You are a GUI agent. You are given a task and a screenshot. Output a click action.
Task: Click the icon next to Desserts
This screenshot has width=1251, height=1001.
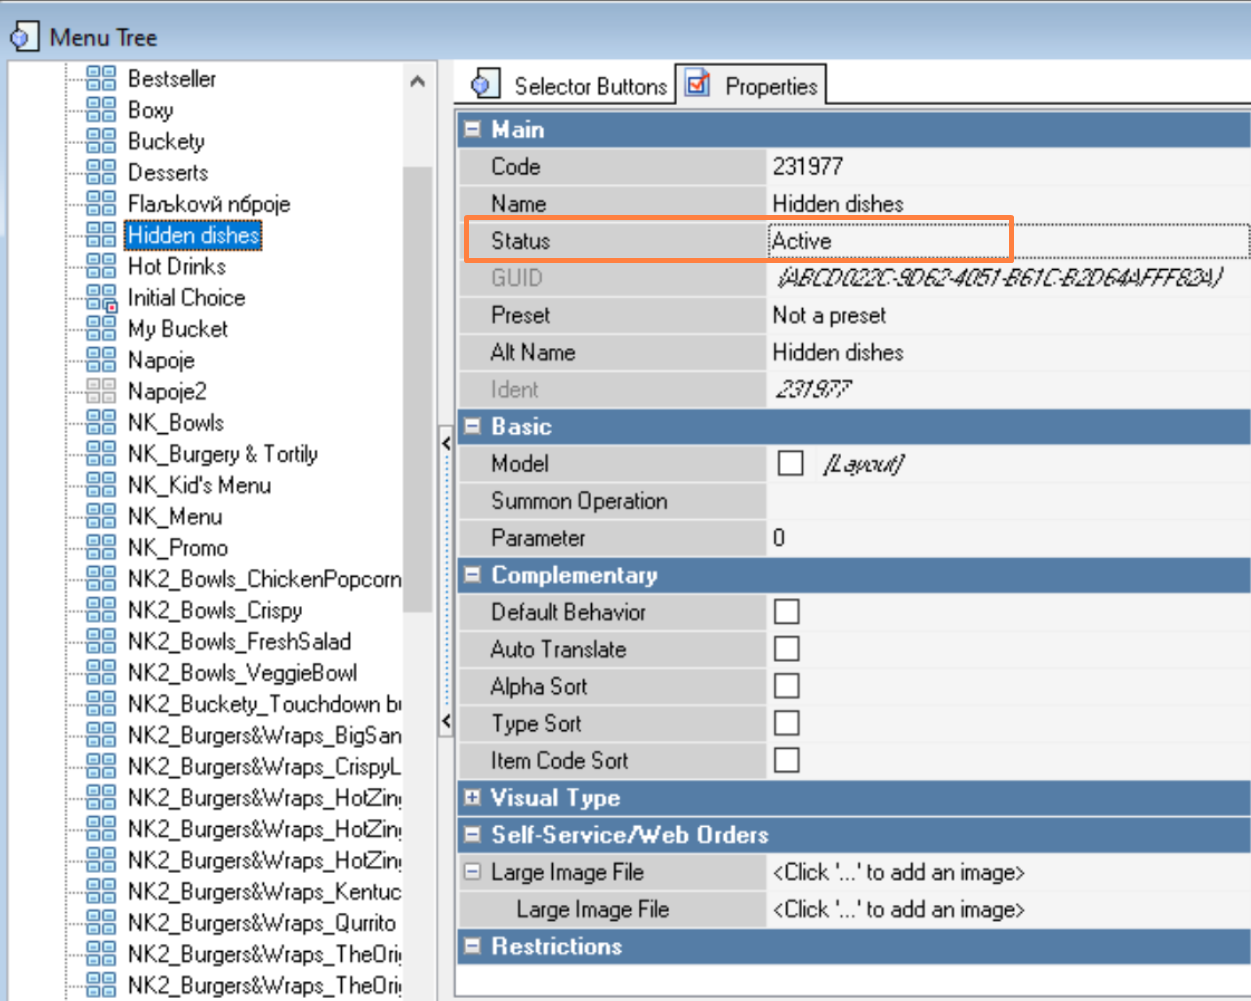coord(101,172)
